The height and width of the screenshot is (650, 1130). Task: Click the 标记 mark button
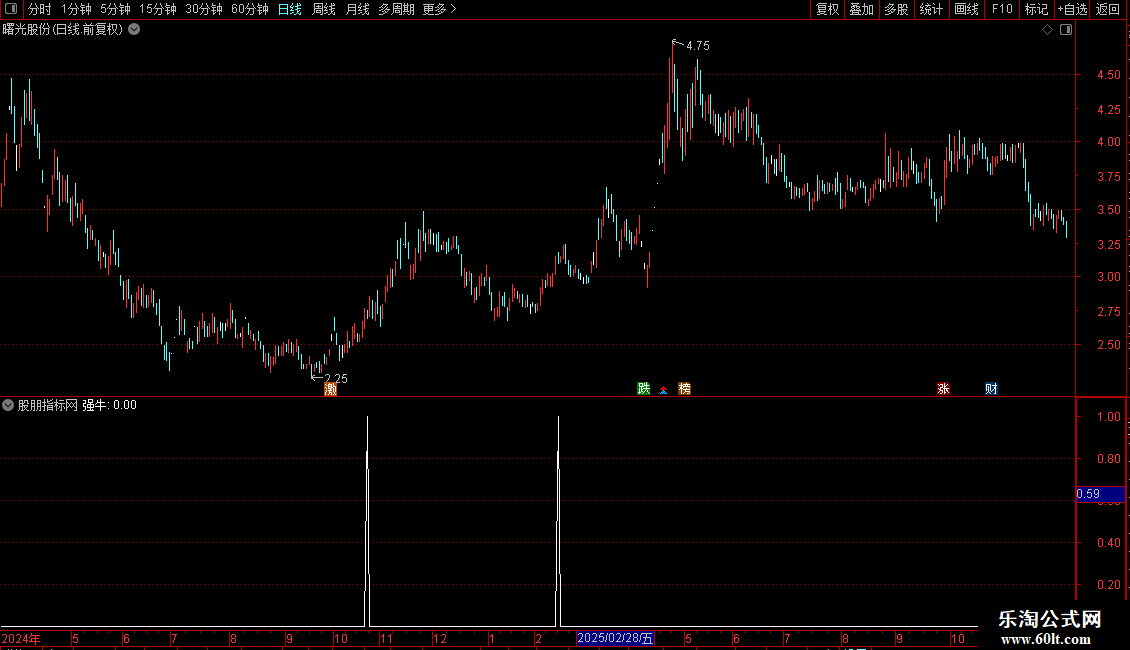pyautogui.click(x=1036, y=9)
